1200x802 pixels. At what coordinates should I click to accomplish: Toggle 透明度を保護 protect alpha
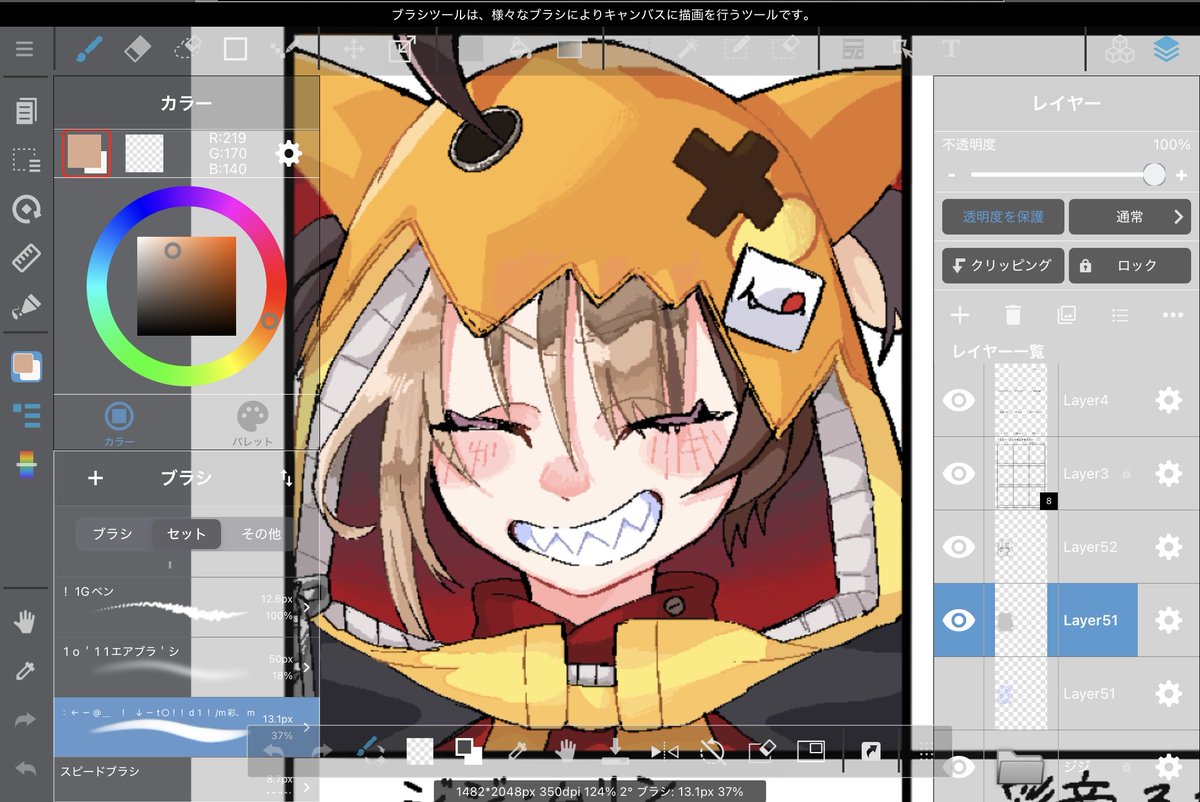point(1002,216)
